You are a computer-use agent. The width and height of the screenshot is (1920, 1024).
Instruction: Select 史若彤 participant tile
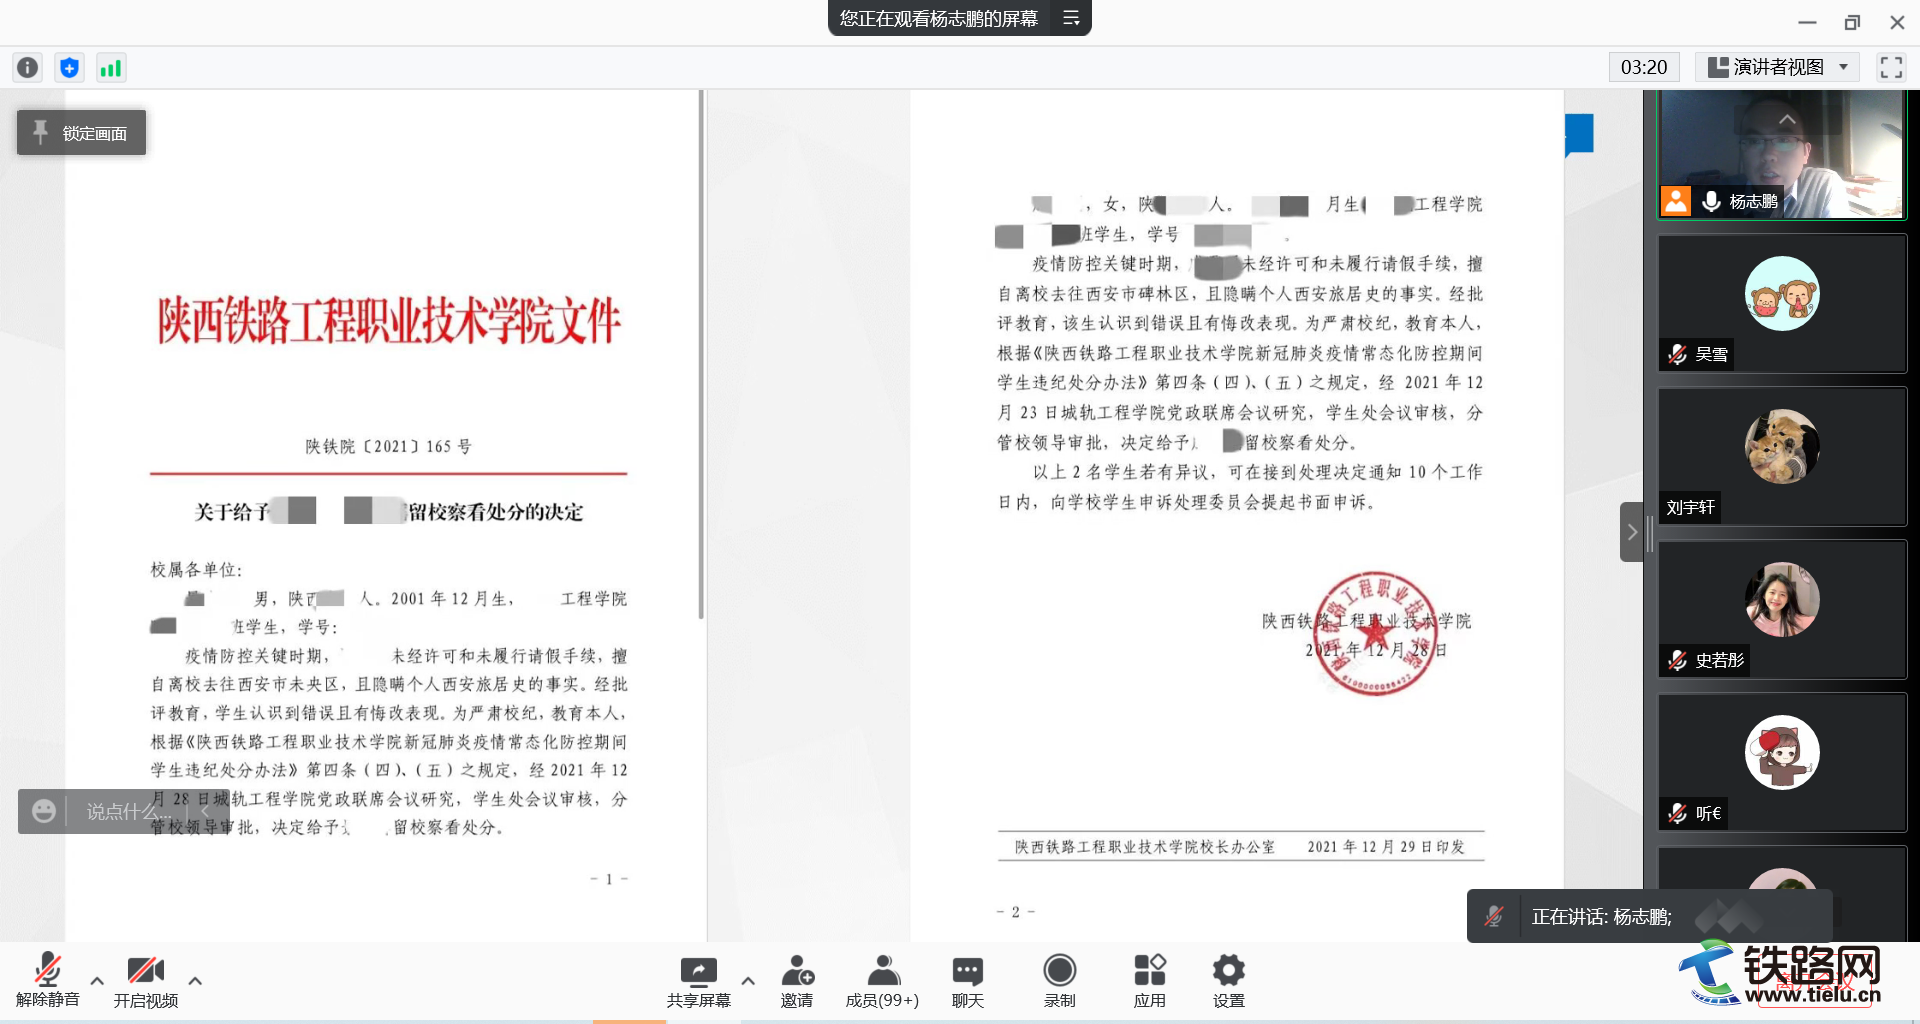pos(1782,610)
